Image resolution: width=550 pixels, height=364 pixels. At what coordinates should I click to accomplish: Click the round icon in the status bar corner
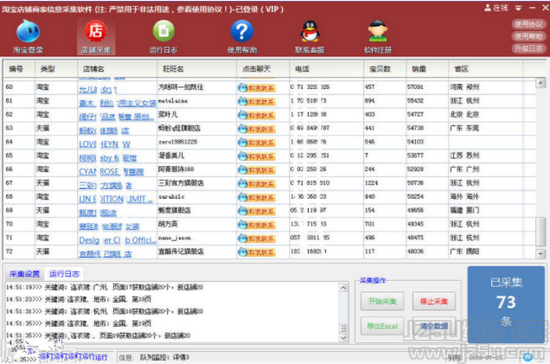tap(528, 357)
